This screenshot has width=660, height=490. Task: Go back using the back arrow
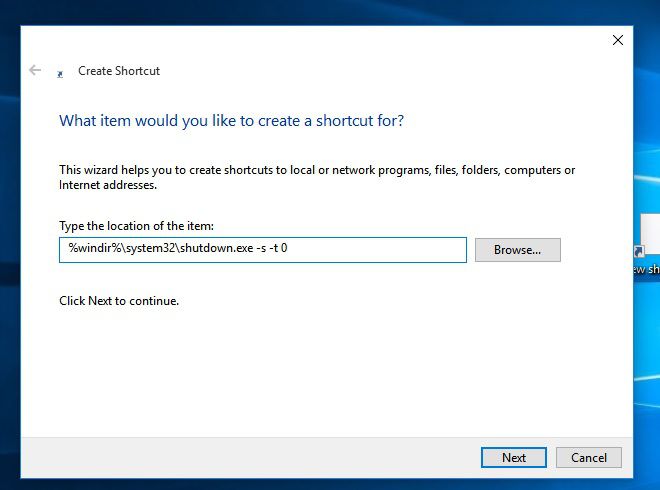(x=35, y=70)
